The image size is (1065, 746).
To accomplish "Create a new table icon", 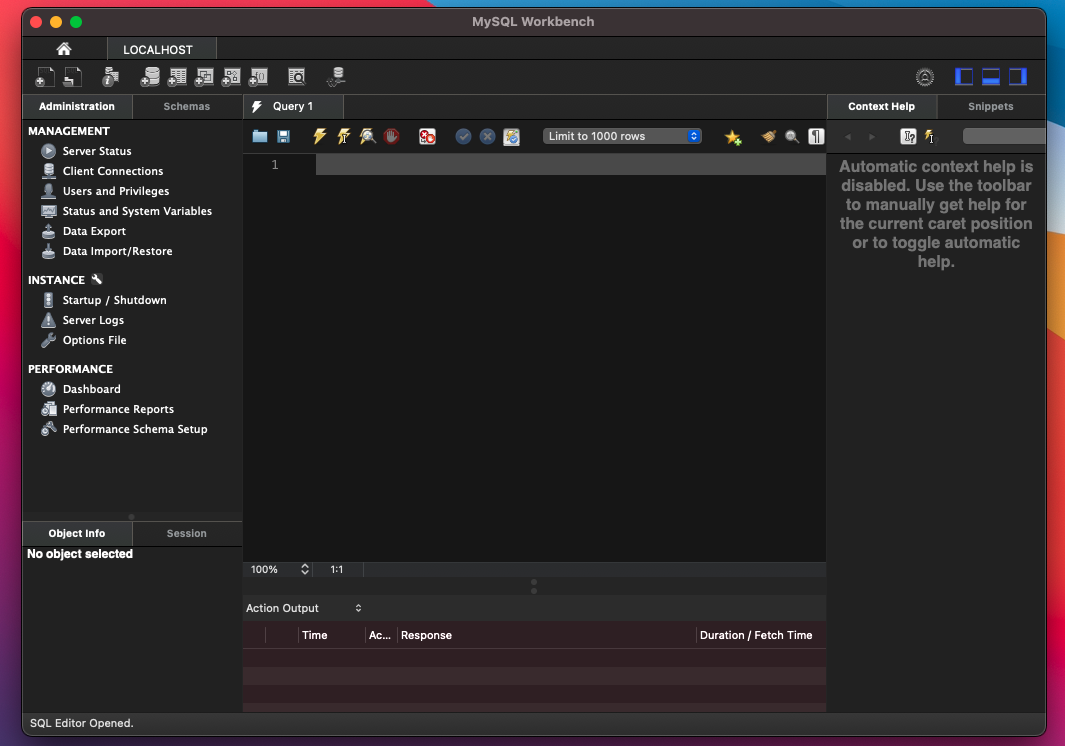I will coord(177,77).
